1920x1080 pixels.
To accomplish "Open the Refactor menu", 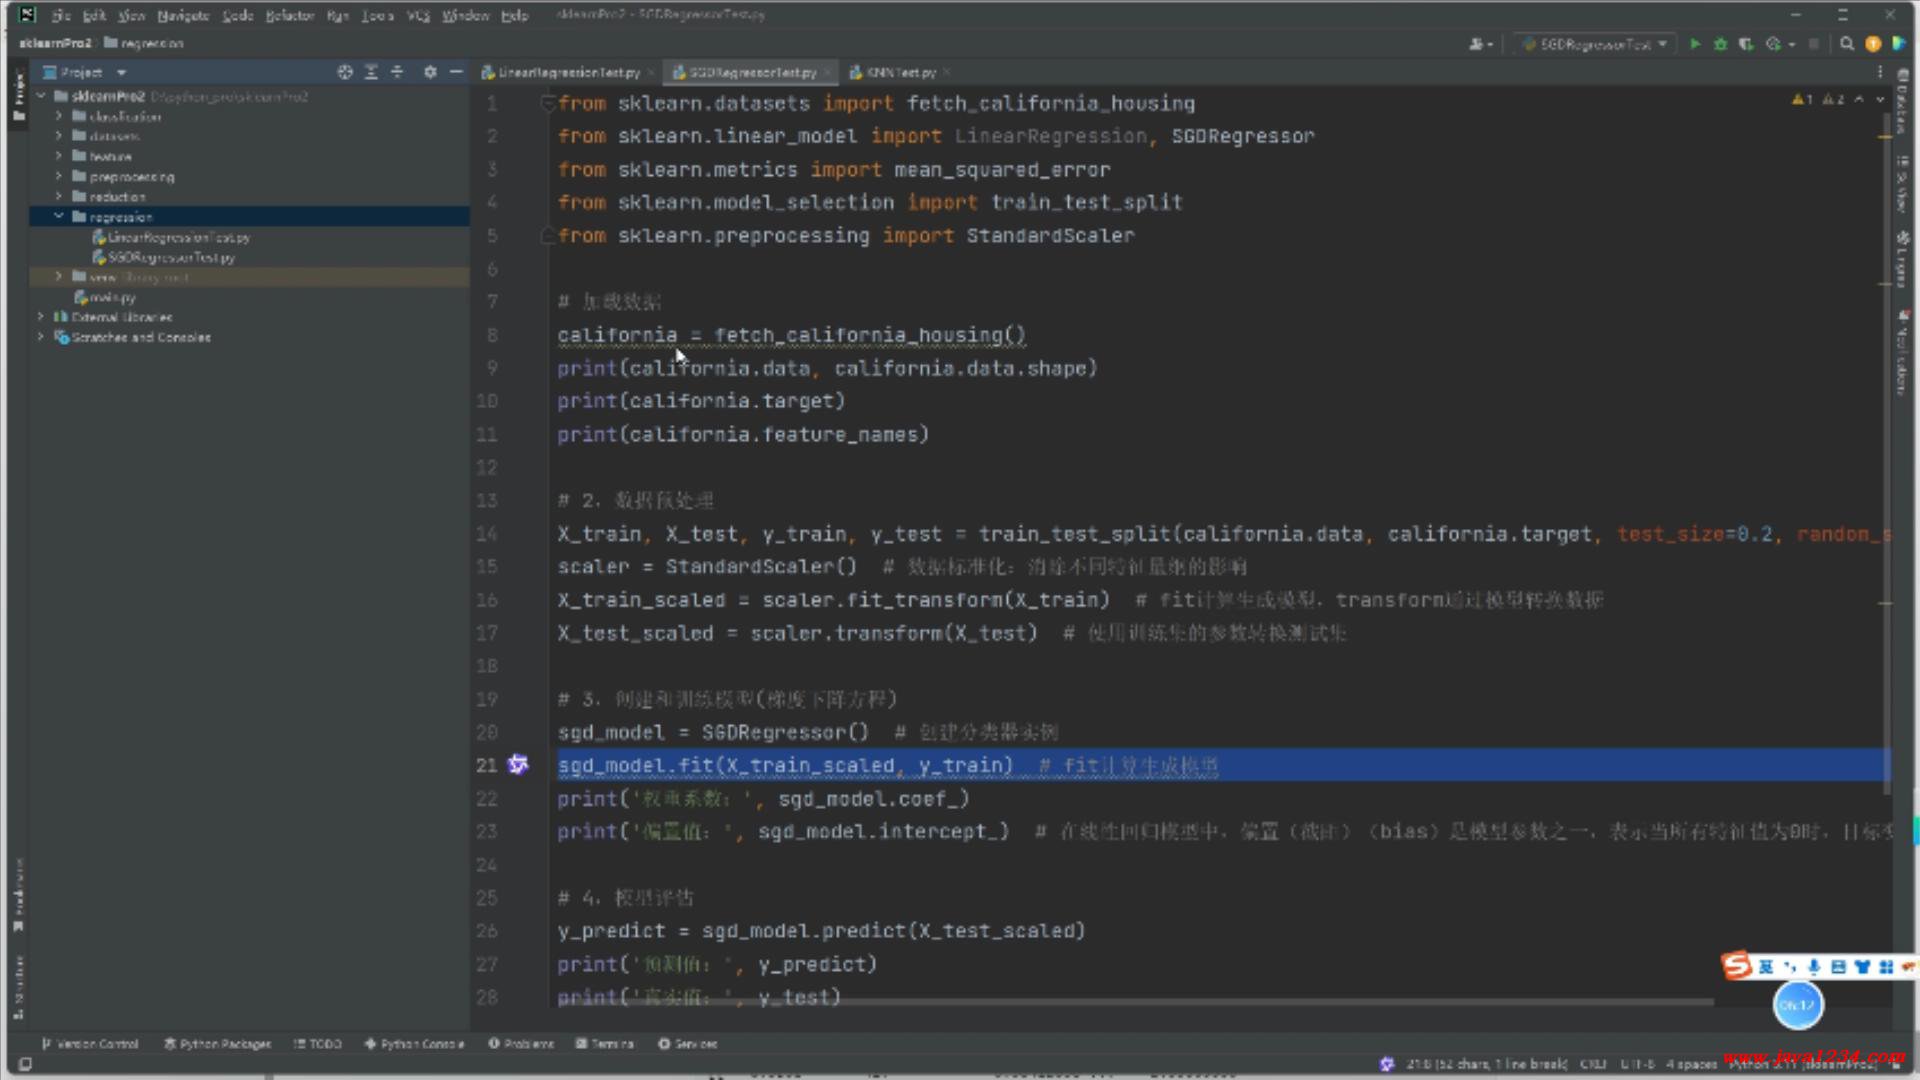I will coord(289,15).
